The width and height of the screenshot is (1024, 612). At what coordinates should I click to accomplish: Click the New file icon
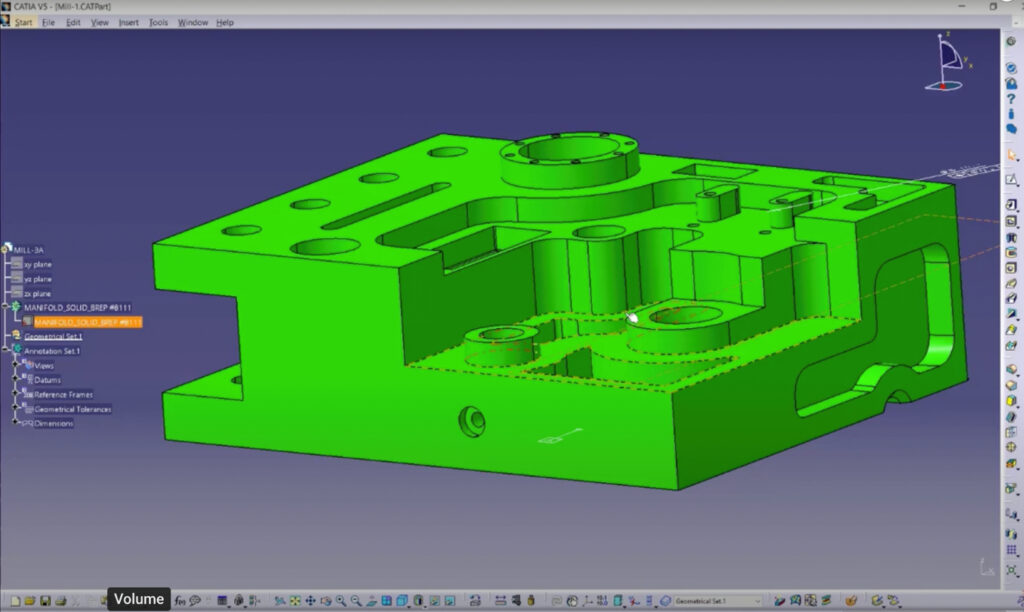pos(15,600)
